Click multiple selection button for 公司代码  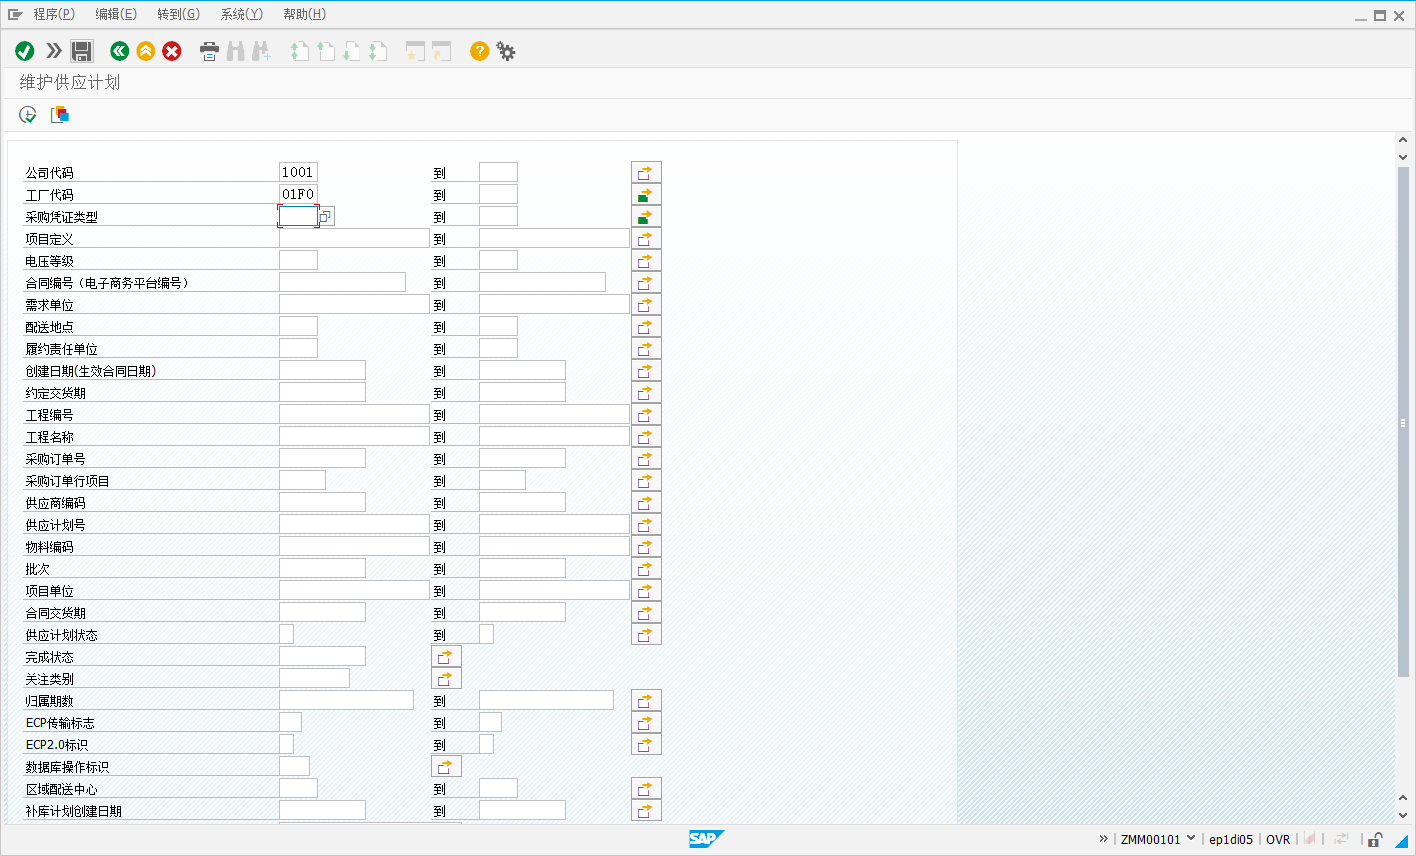point(646,173)
